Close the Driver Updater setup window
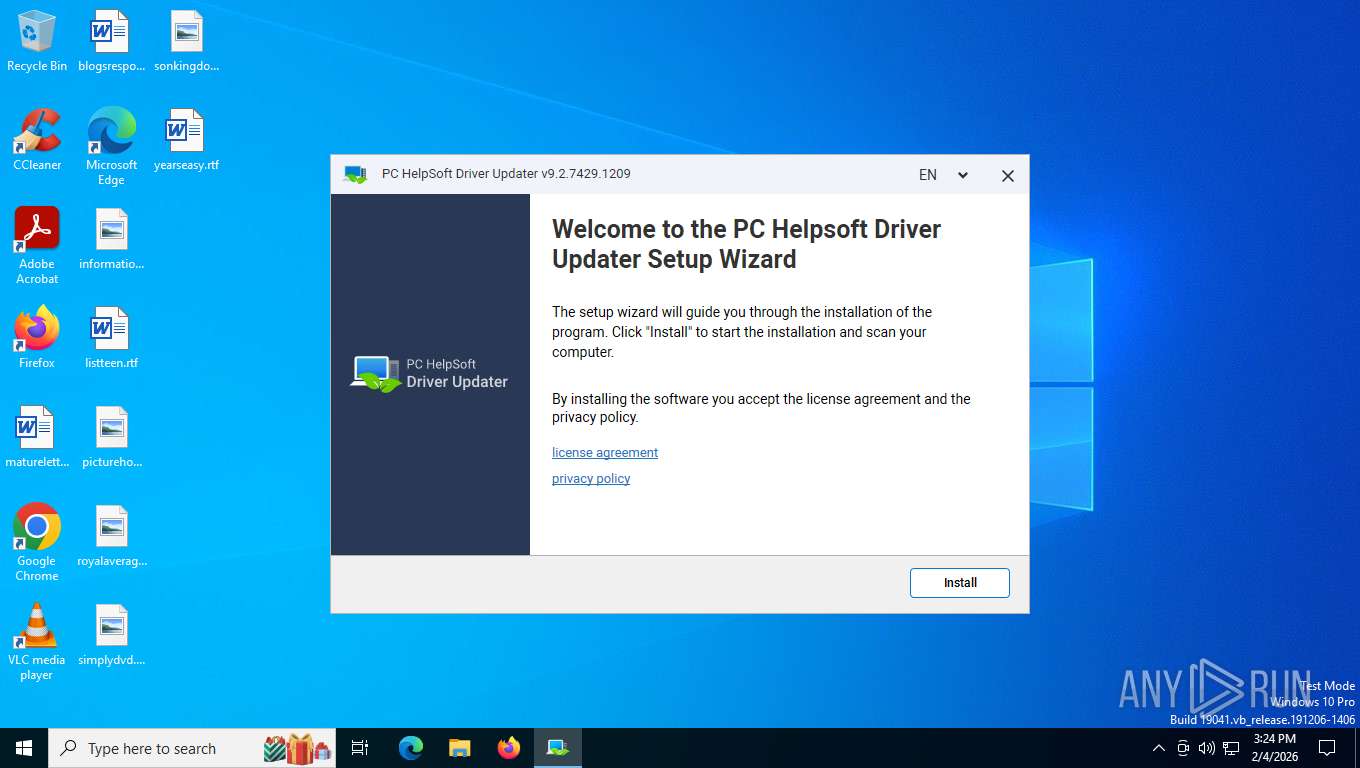Image resolution: width=1360 pixels, height=768 pixels. tap(1007, 175)
